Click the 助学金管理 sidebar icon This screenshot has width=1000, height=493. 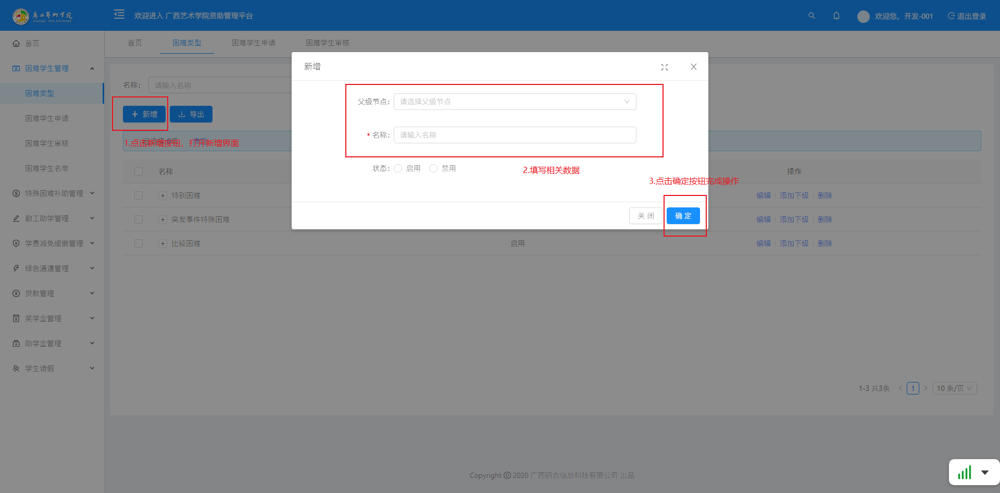(17, 343)
